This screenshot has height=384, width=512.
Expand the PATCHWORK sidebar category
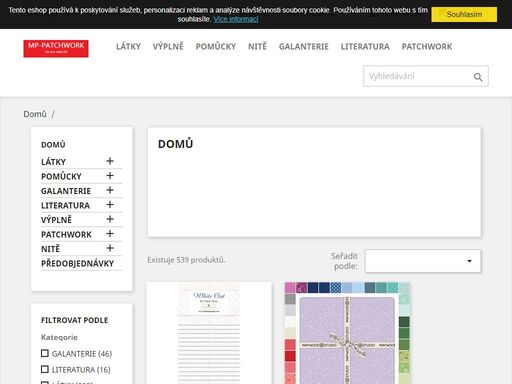click(x=110, y=234)
